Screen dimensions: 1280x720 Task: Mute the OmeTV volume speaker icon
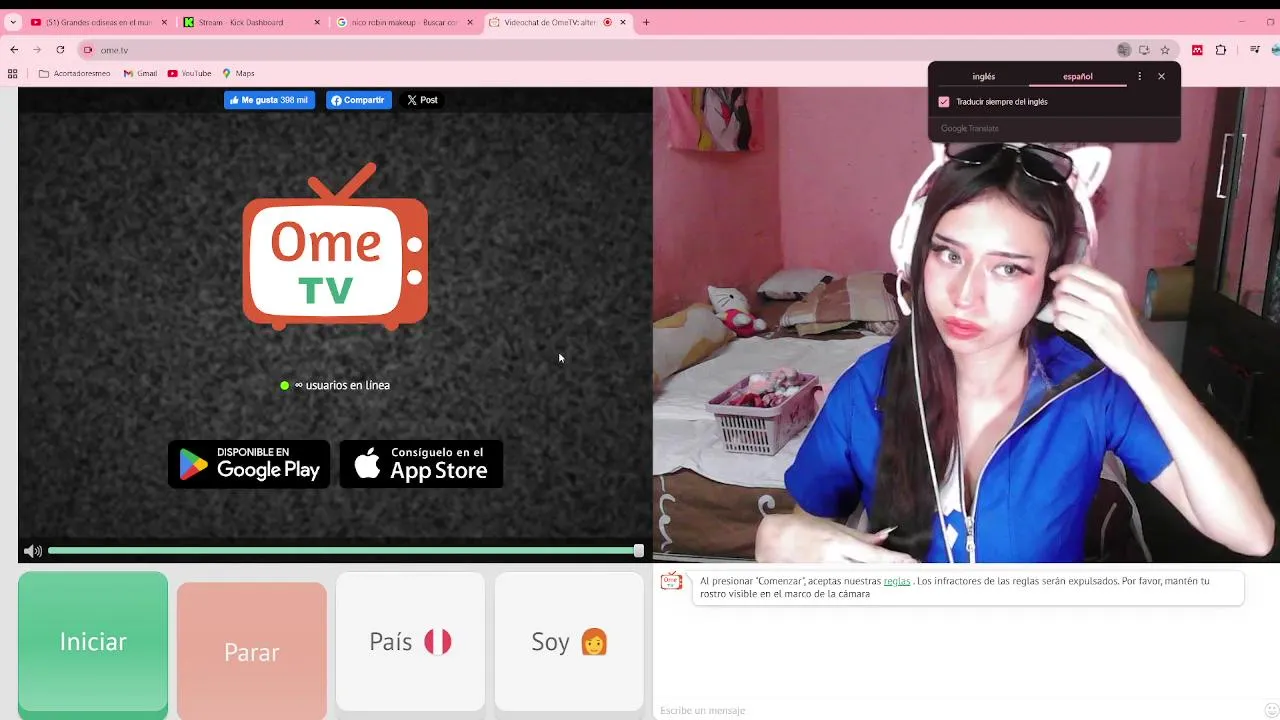coord(33,551)
